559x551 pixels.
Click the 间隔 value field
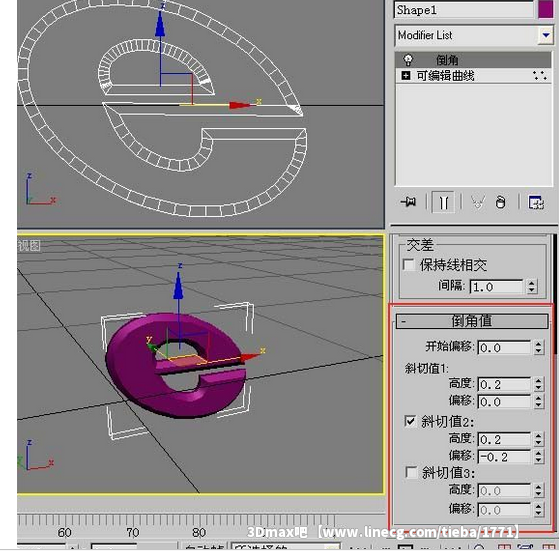pos(496,287)
